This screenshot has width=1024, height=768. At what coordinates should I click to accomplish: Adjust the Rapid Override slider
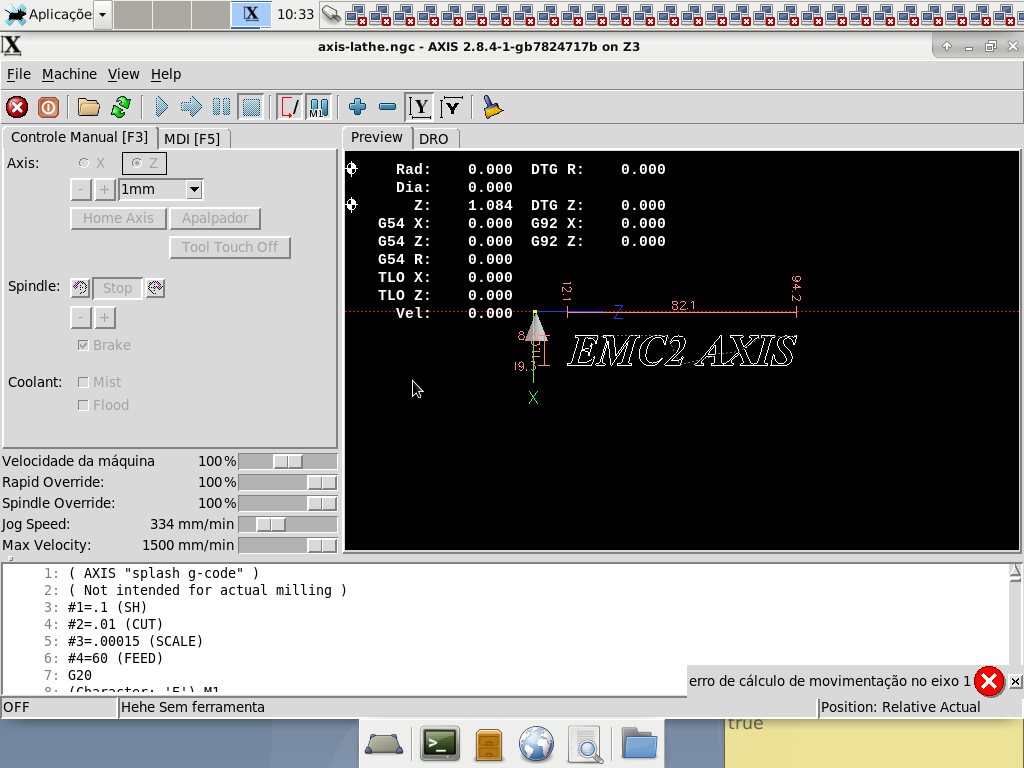tap(288, 483)
